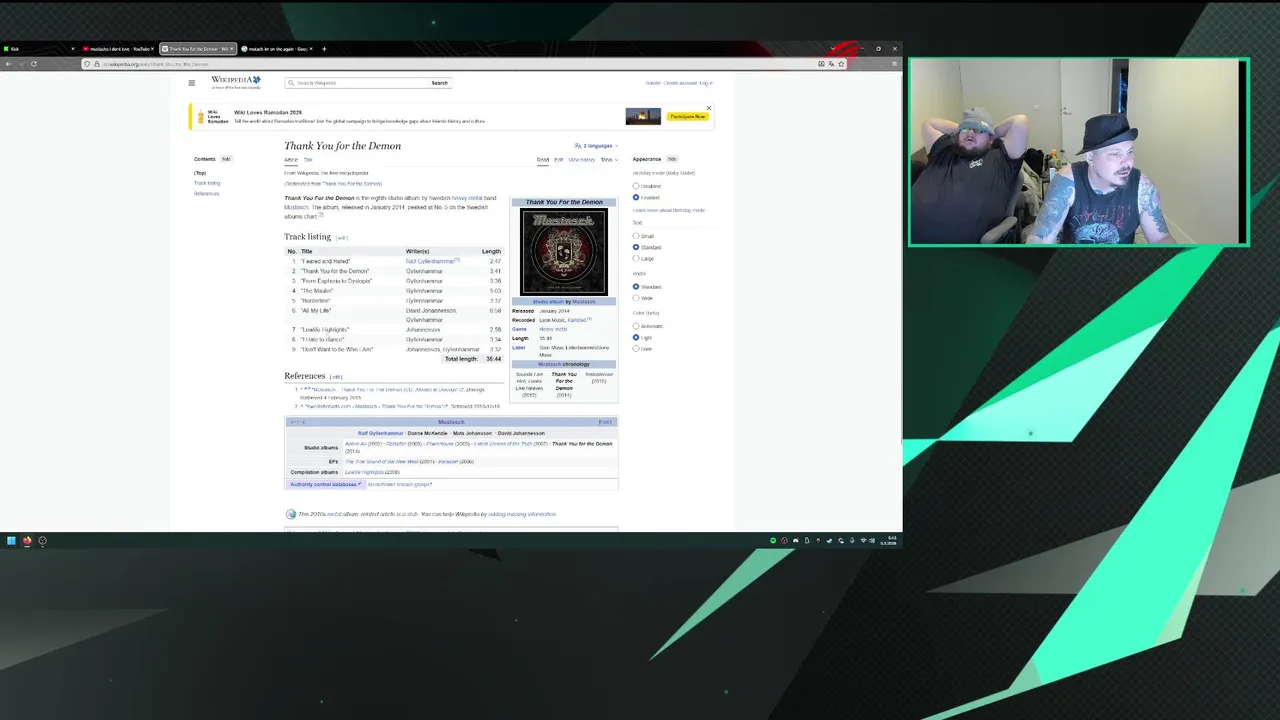Expand the 2 languages dropdown
This screenshot has height=720, width=1280.
coord(599,146)
